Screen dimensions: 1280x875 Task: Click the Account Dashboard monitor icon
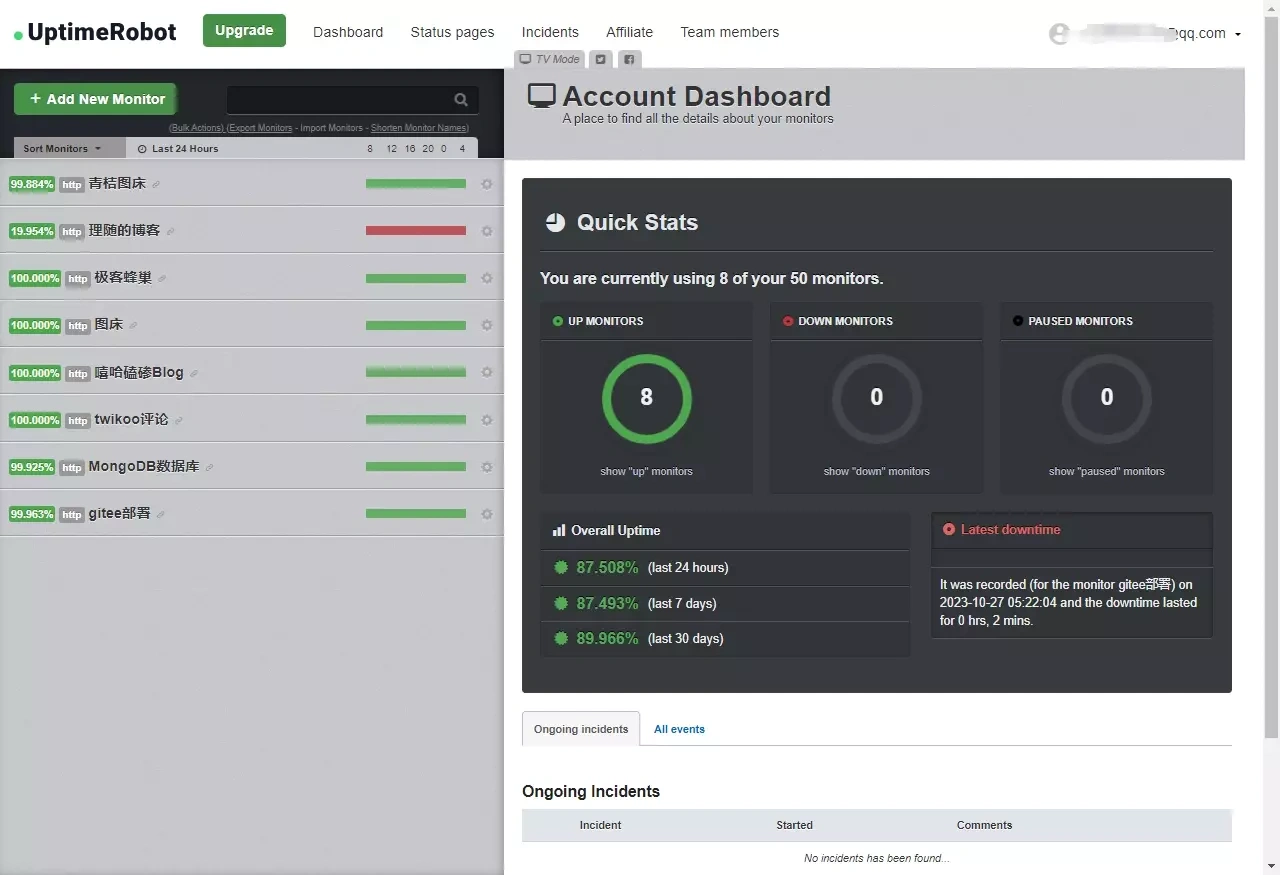coord(541,96)
